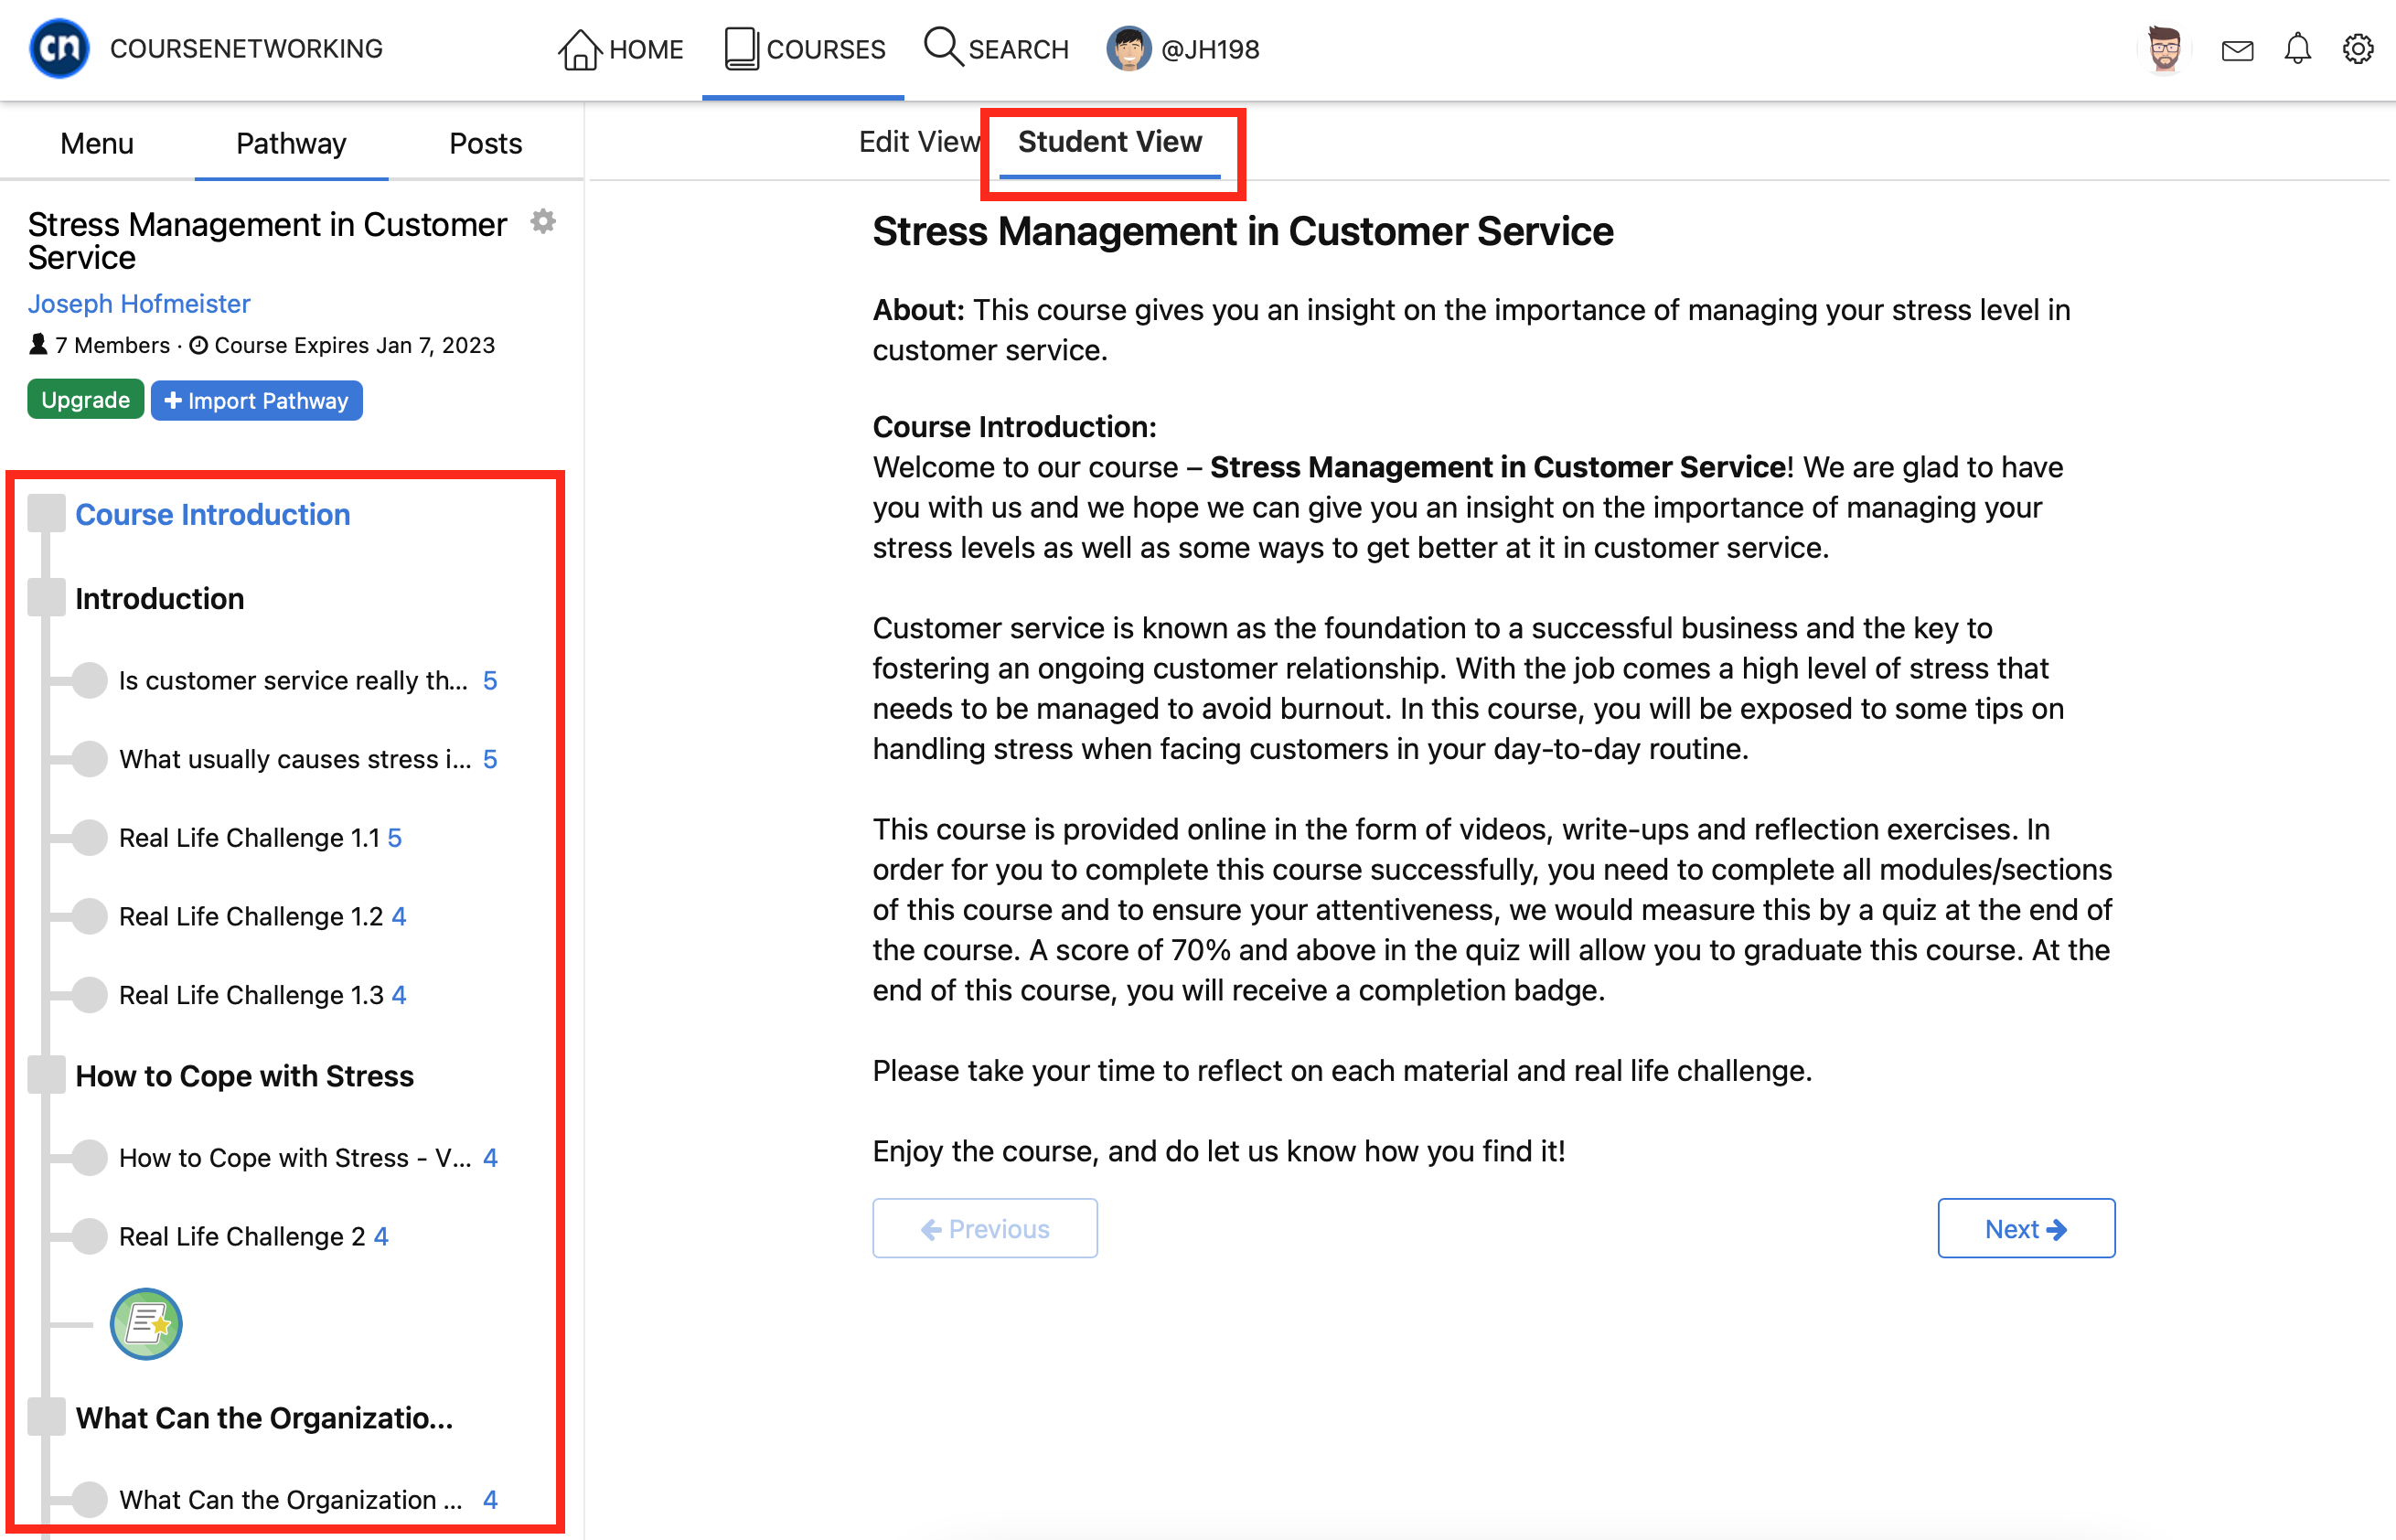Click the circle marker beside Real Life Challenge 1.2
Screen dimensions: 2396x1540
pos(90,915)
